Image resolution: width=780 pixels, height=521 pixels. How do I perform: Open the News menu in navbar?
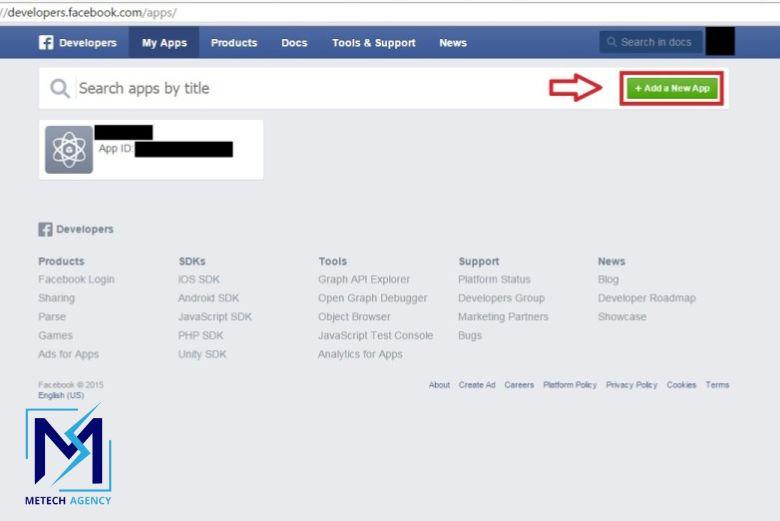point(453,43)
